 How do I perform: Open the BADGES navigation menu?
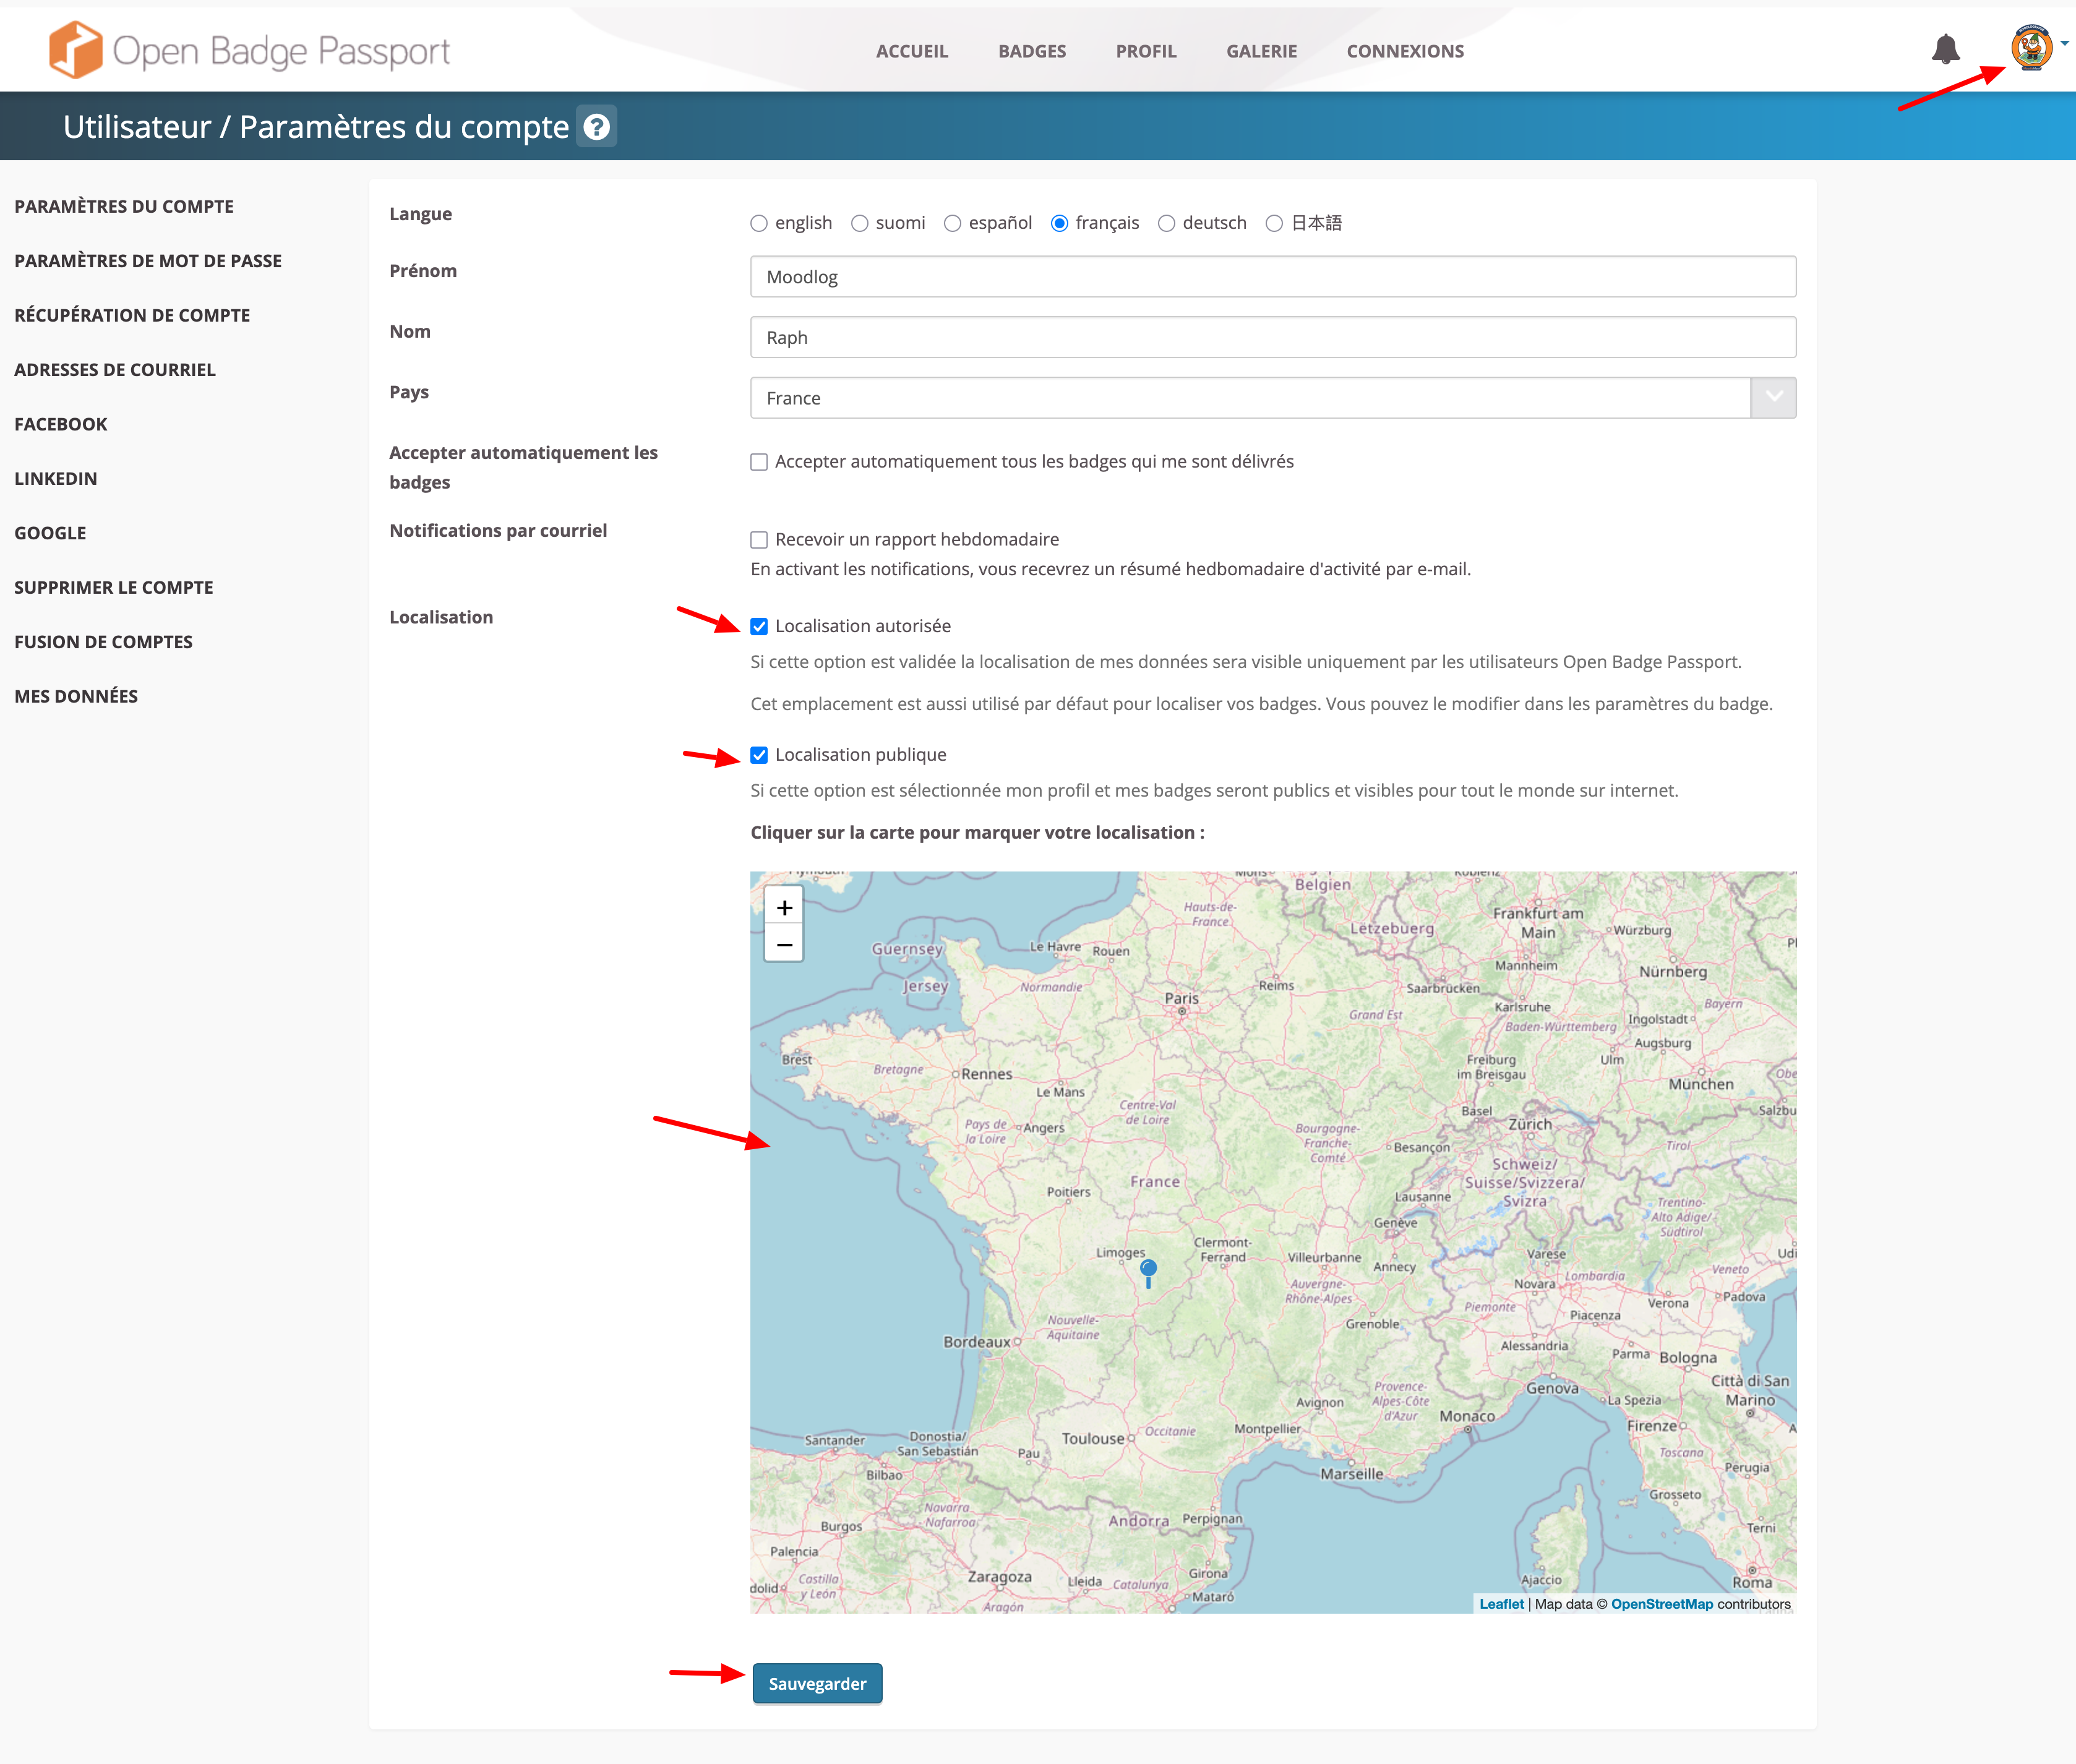click(x=1031, y=51)
